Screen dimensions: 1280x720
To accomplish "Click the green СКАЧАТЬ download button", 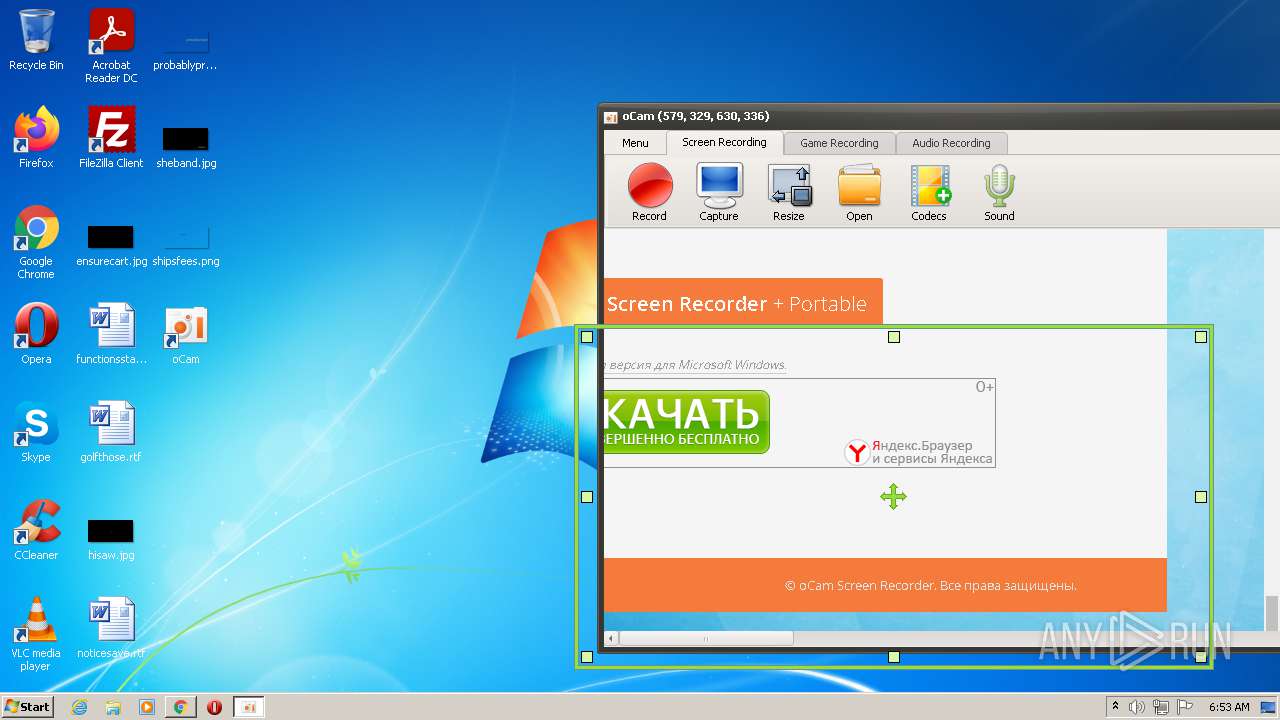I will pos(687,422).
